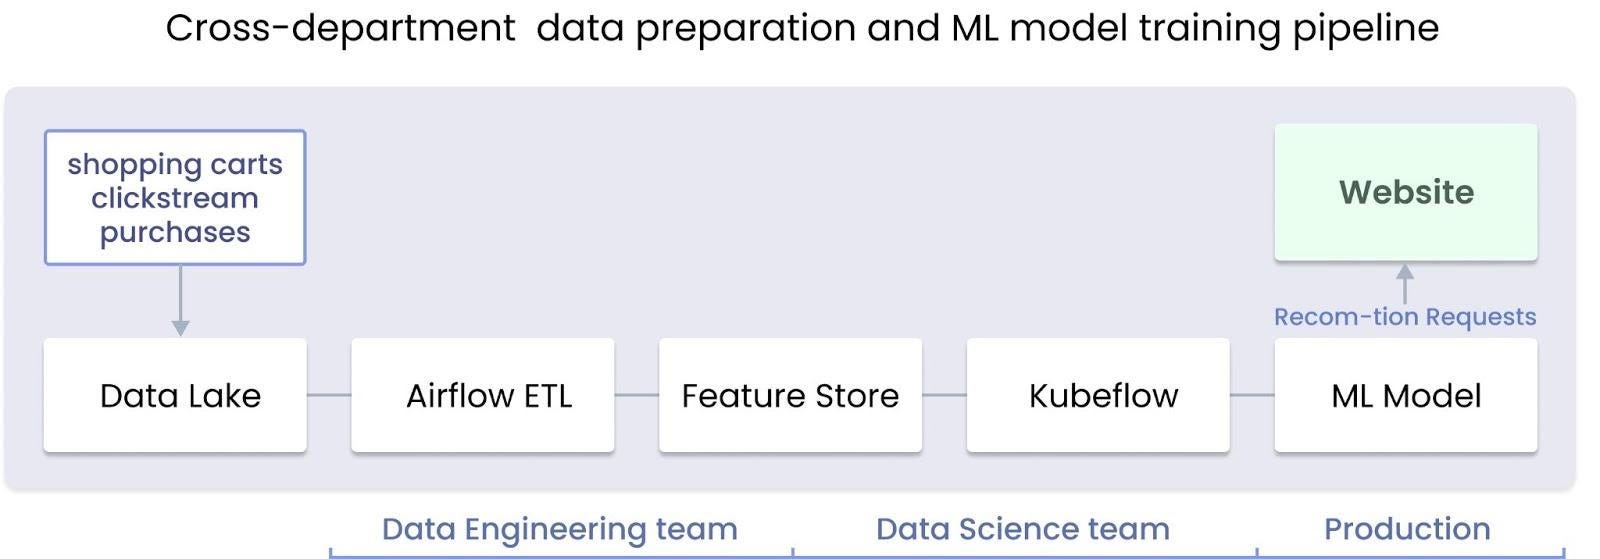The height and width of the screenshot is (559, 1600).
Task: Select the green Website box
Action: pos(1405,192)
